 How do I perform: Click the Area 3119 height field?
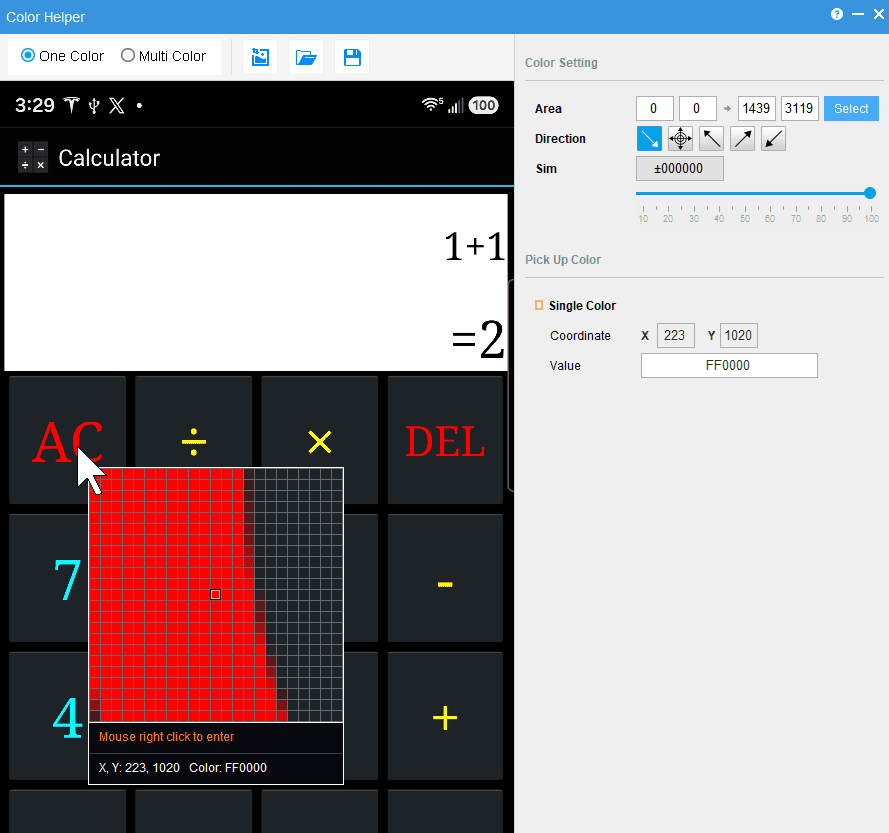799,108
